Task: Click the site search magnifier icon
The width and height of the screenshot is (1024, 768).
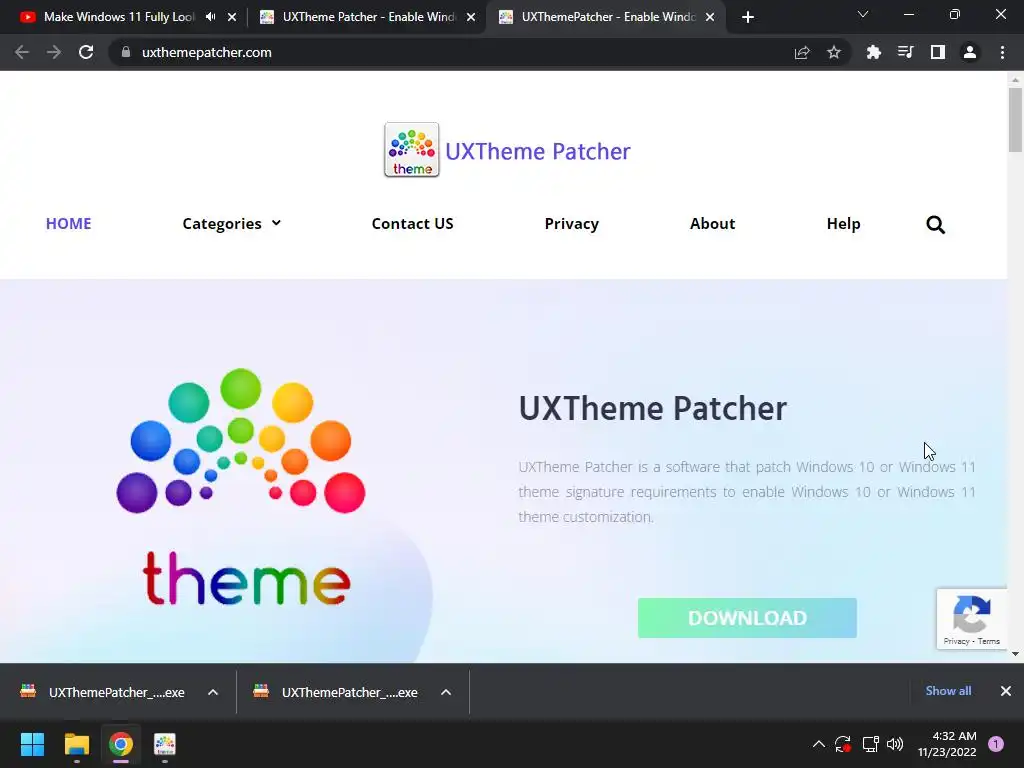Action: pyautogui.click(x=935, y=225)
